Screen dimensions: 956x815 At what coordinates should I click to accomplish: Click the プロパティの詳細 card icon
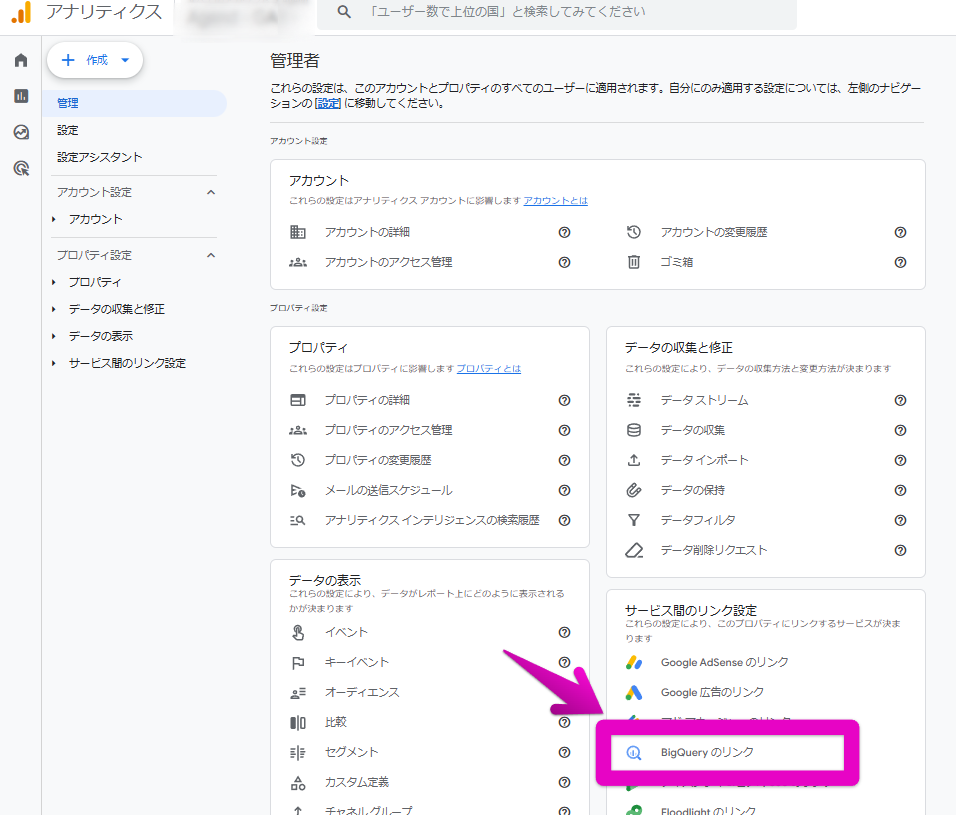[298, 400]
